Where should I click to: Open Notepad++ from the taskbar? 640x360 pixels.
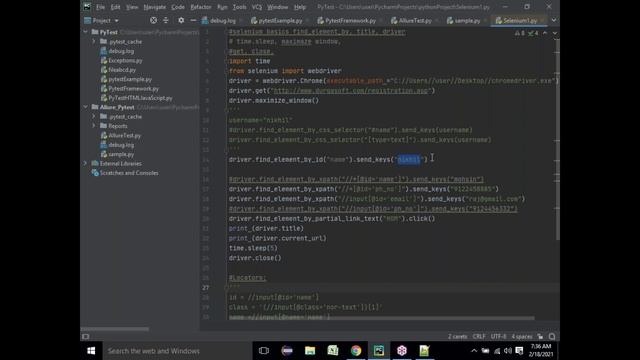pyautogui.click(x=424, y=351)
